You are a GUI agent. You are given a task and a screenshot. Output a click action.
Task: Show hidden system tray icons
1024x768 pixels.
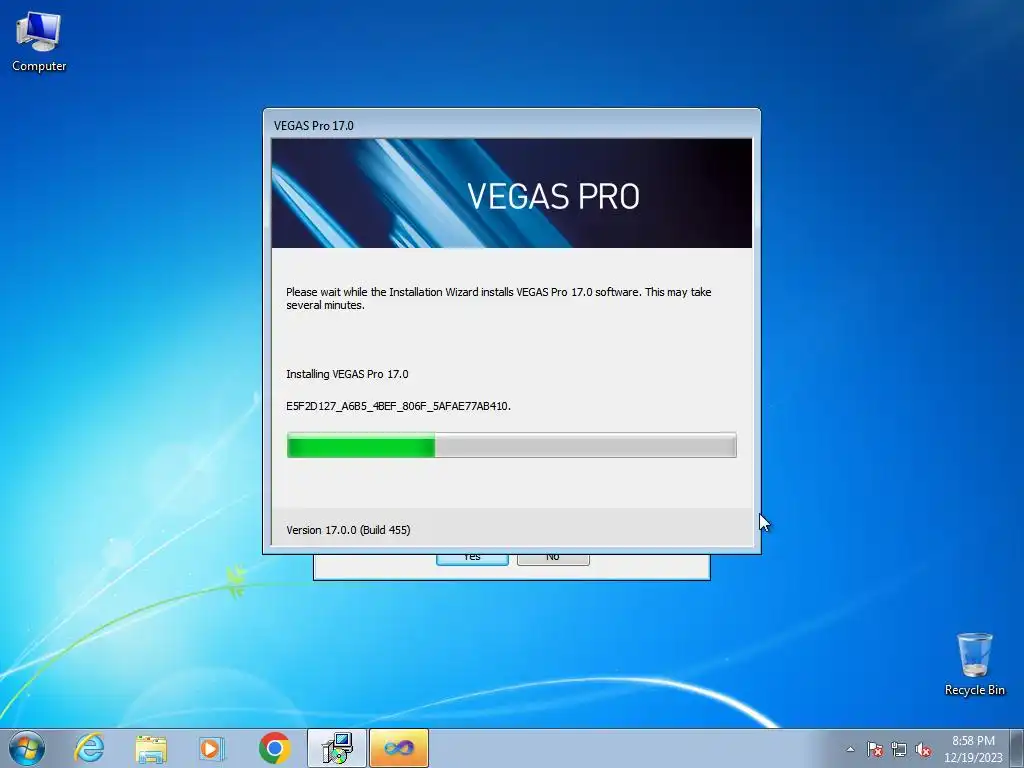click(850, 749)
